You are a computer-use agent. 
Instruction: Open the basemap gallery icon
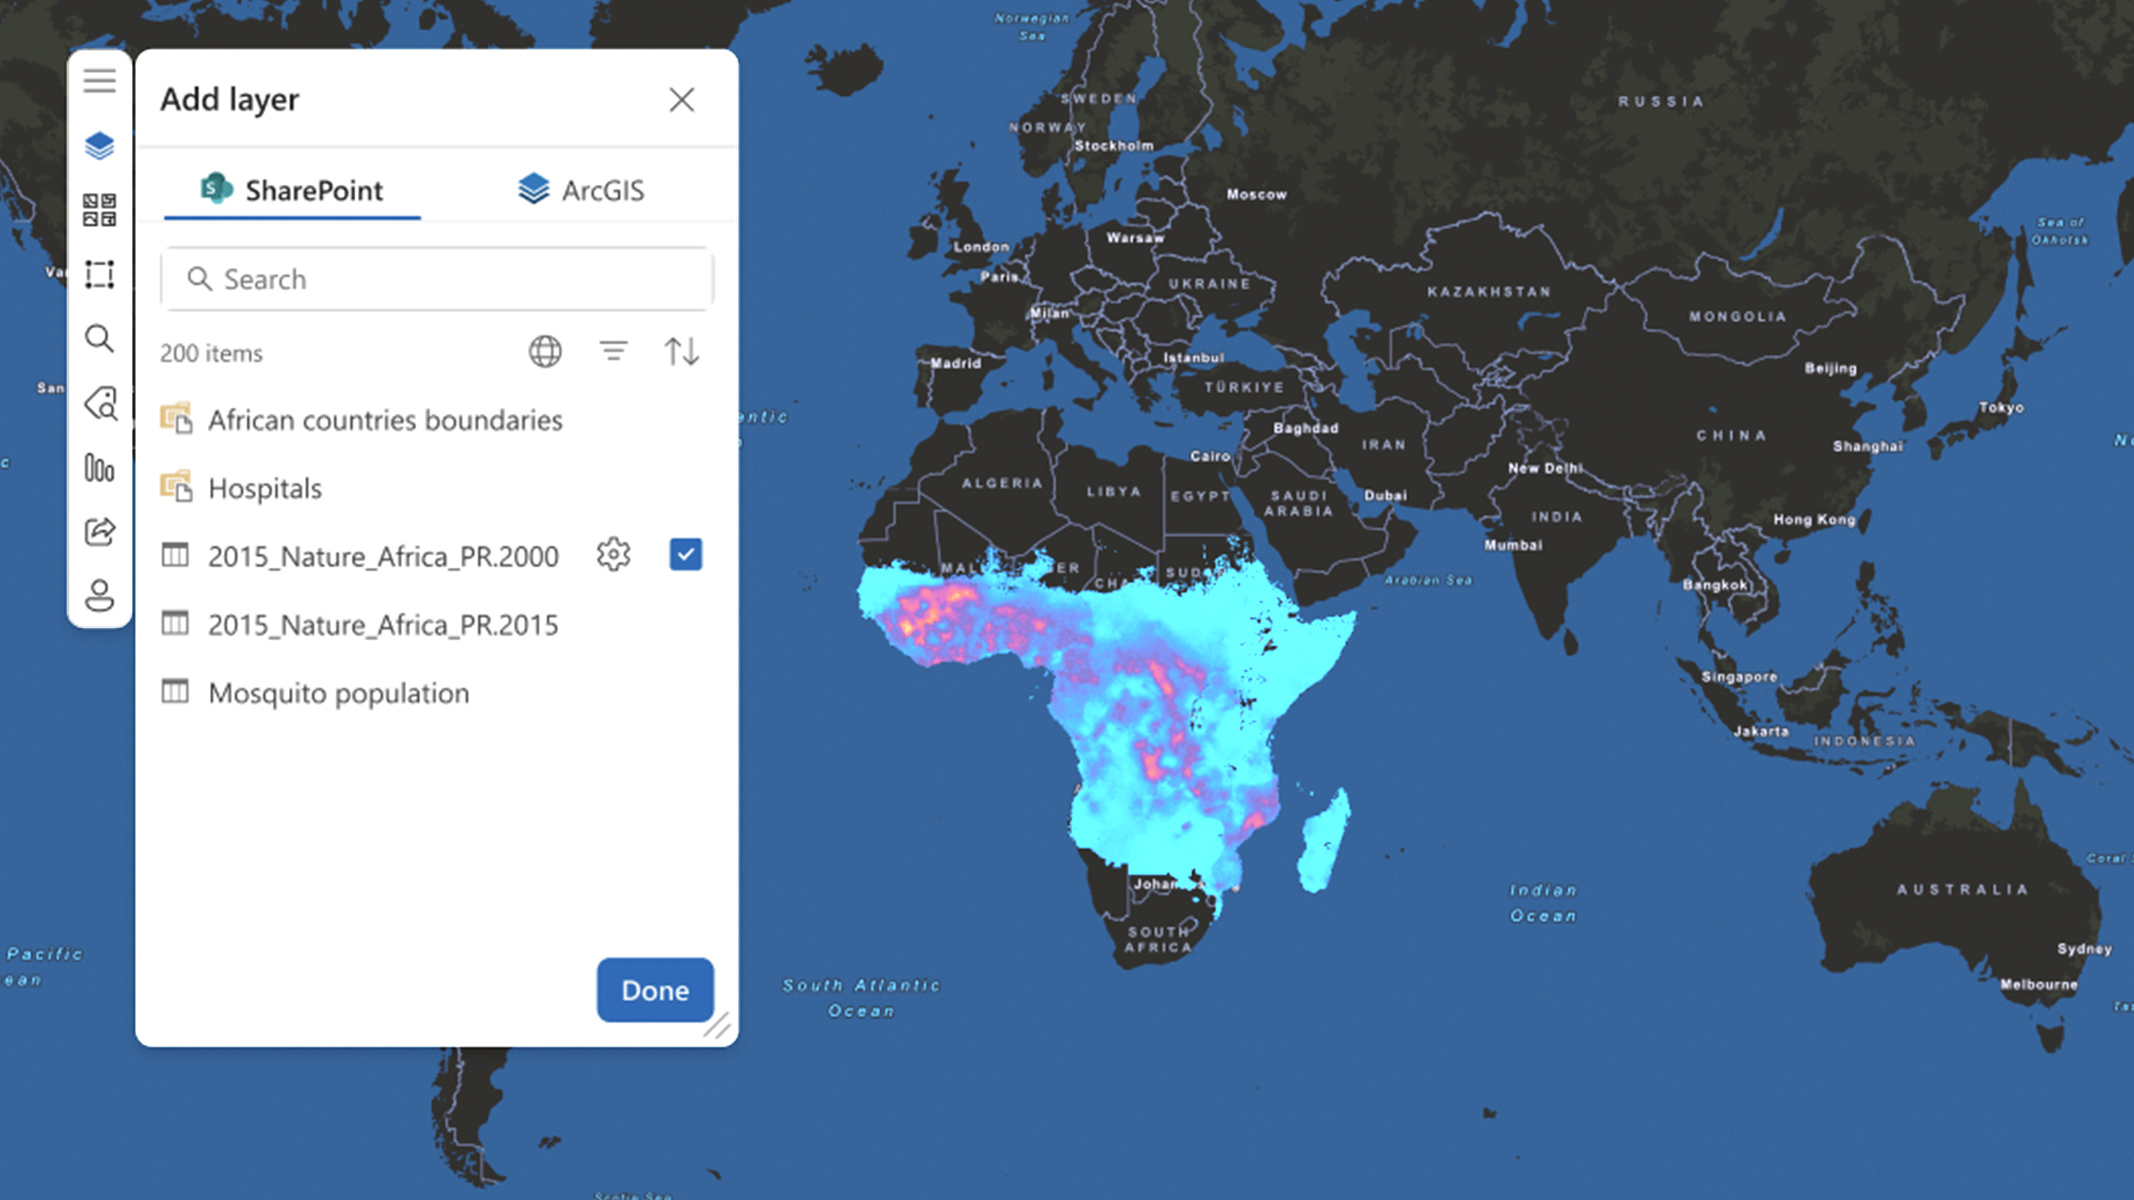99,210
